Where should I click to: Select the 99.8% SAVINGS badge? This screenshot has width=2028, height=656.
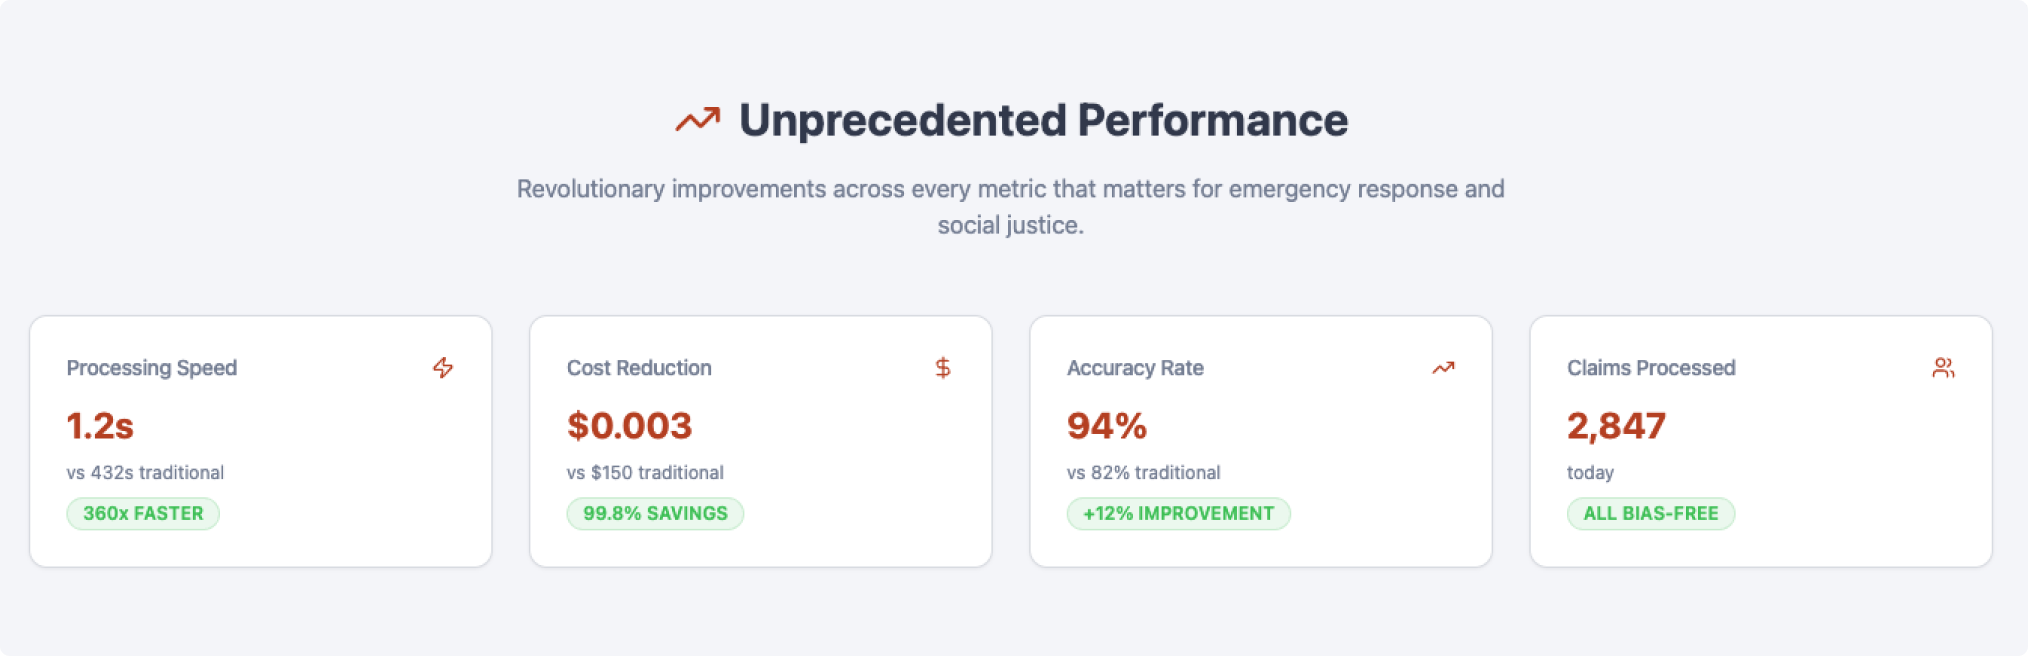pyautogui.click(x=655, y=514)
